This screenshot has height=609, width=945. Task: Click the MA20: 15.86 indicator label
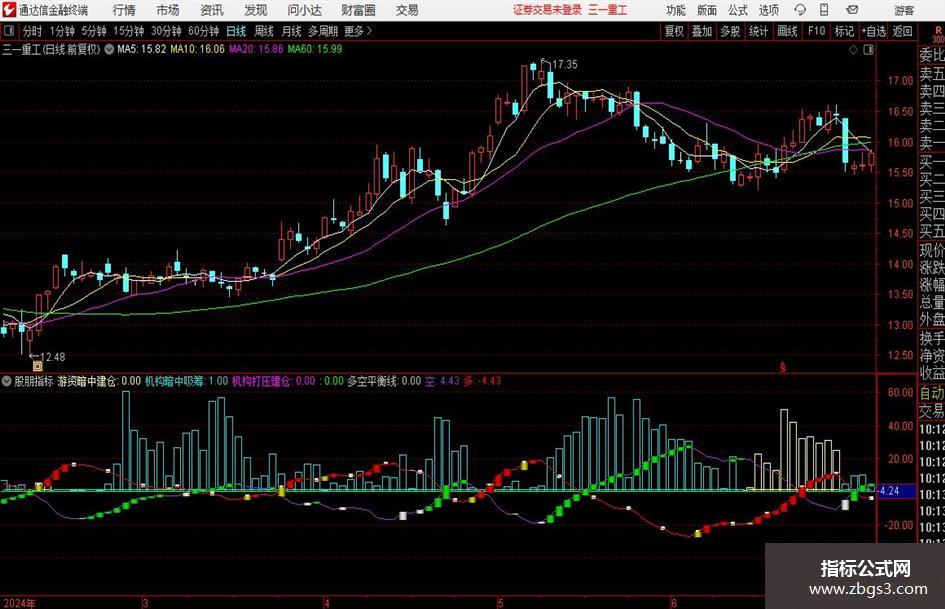tap(256, 49)
